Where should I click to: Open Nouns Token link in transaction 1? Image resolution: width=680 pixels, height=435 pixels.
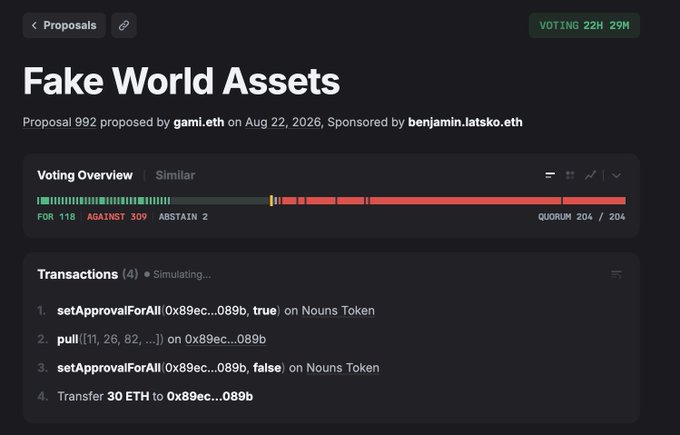tap(338, 311)
